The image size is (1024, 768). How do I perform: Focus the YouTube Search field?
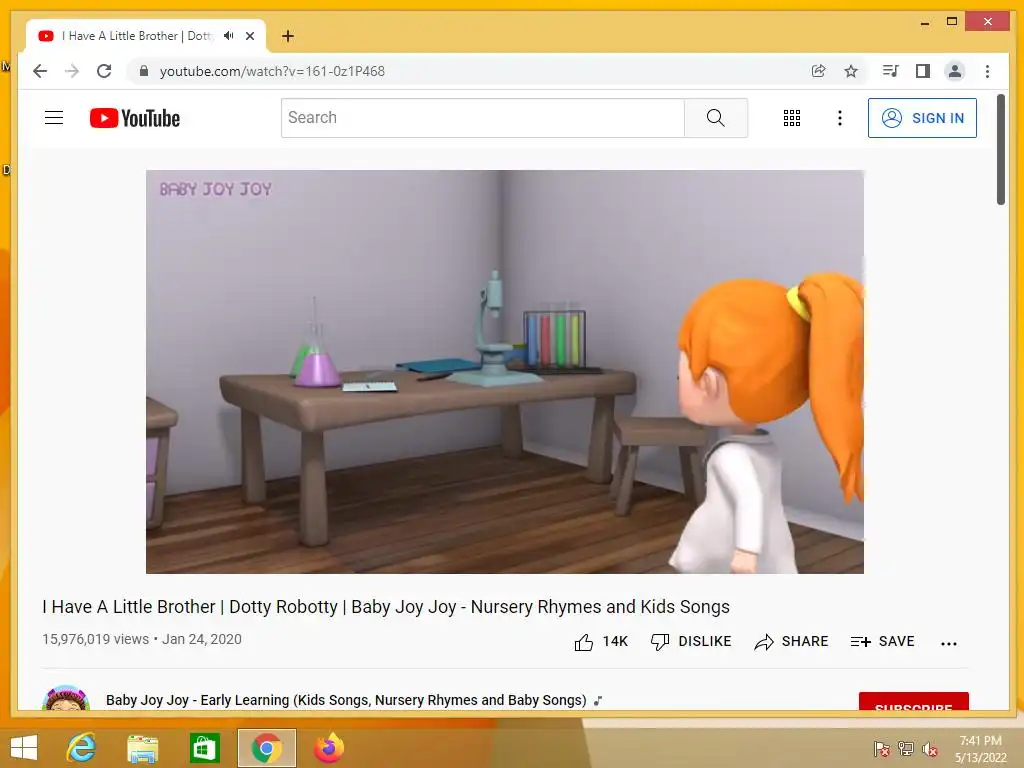(x=483, y=118)
